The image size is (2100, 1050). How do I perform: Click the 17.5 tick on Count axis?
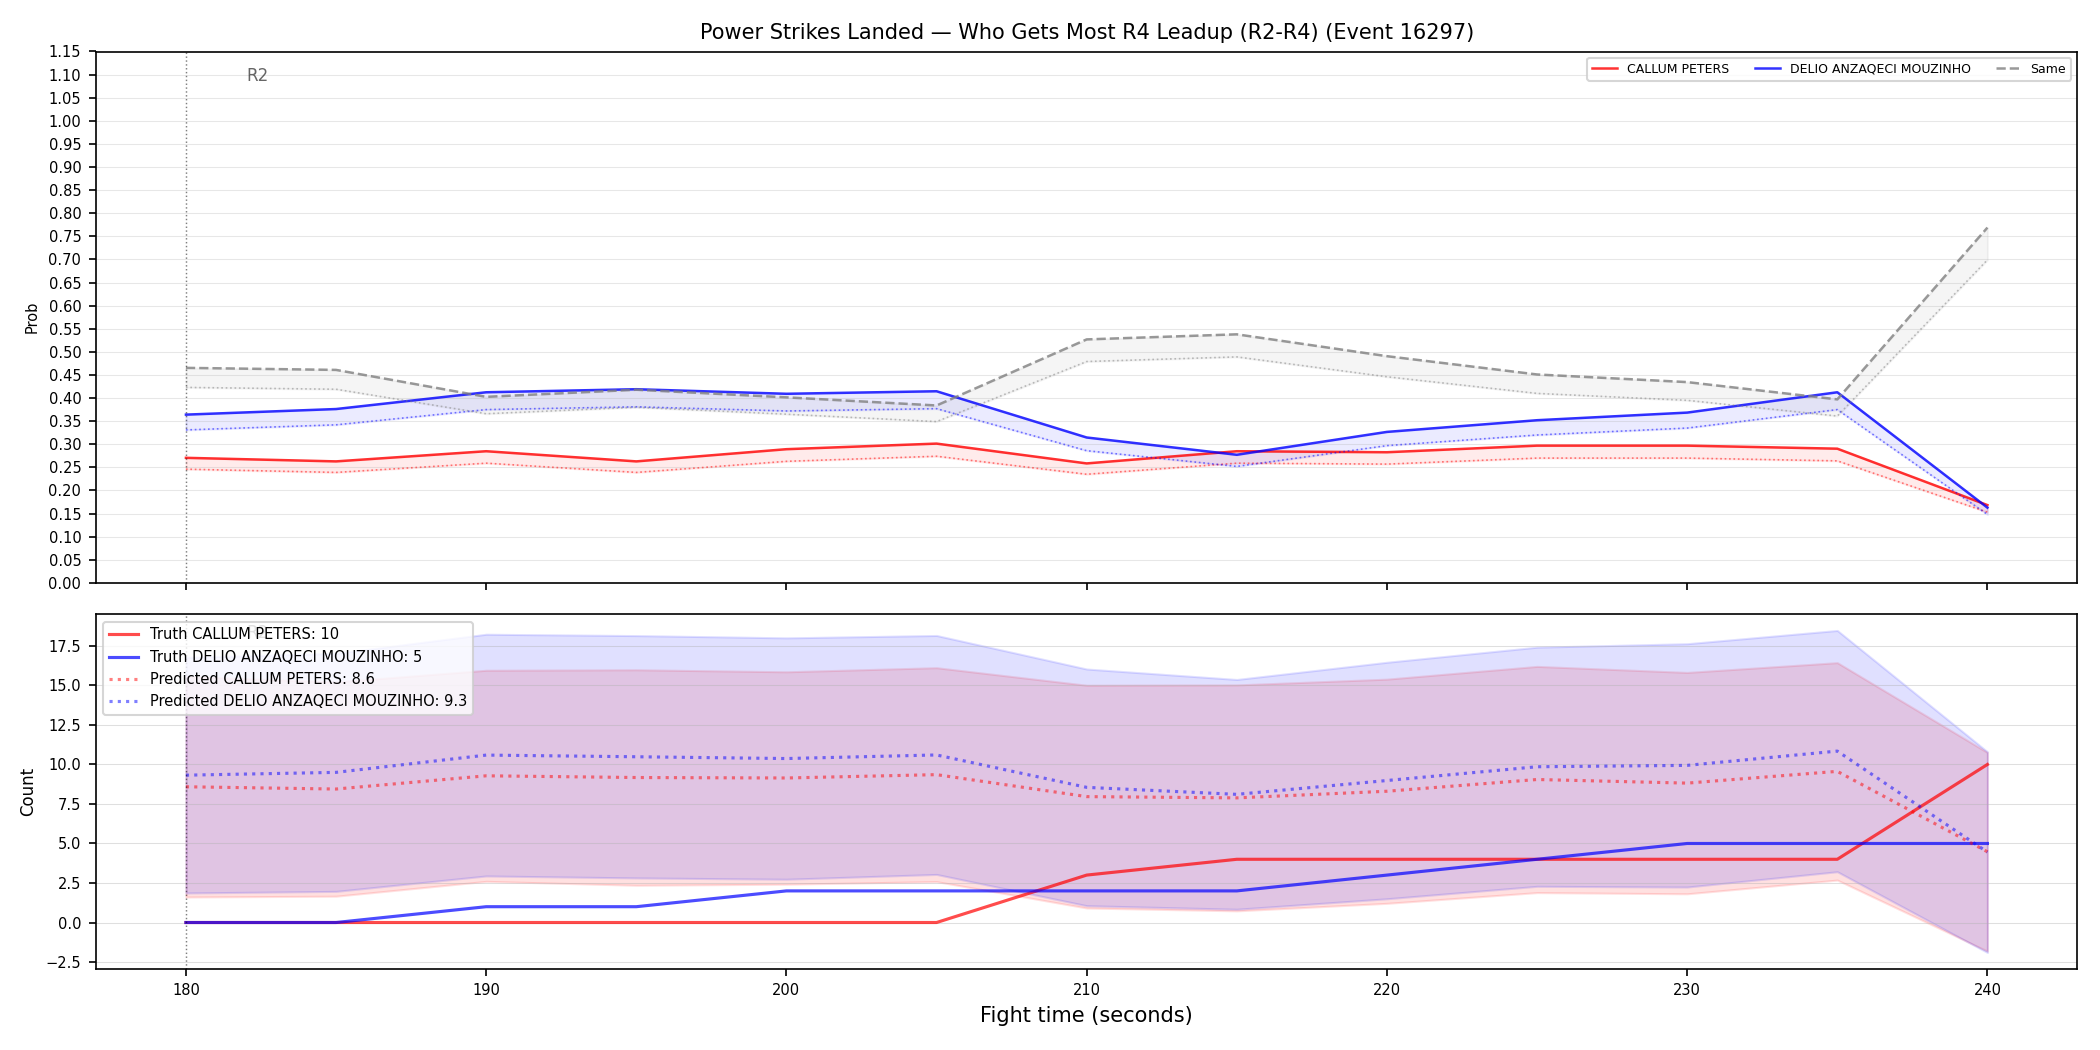tap(65, 646)
